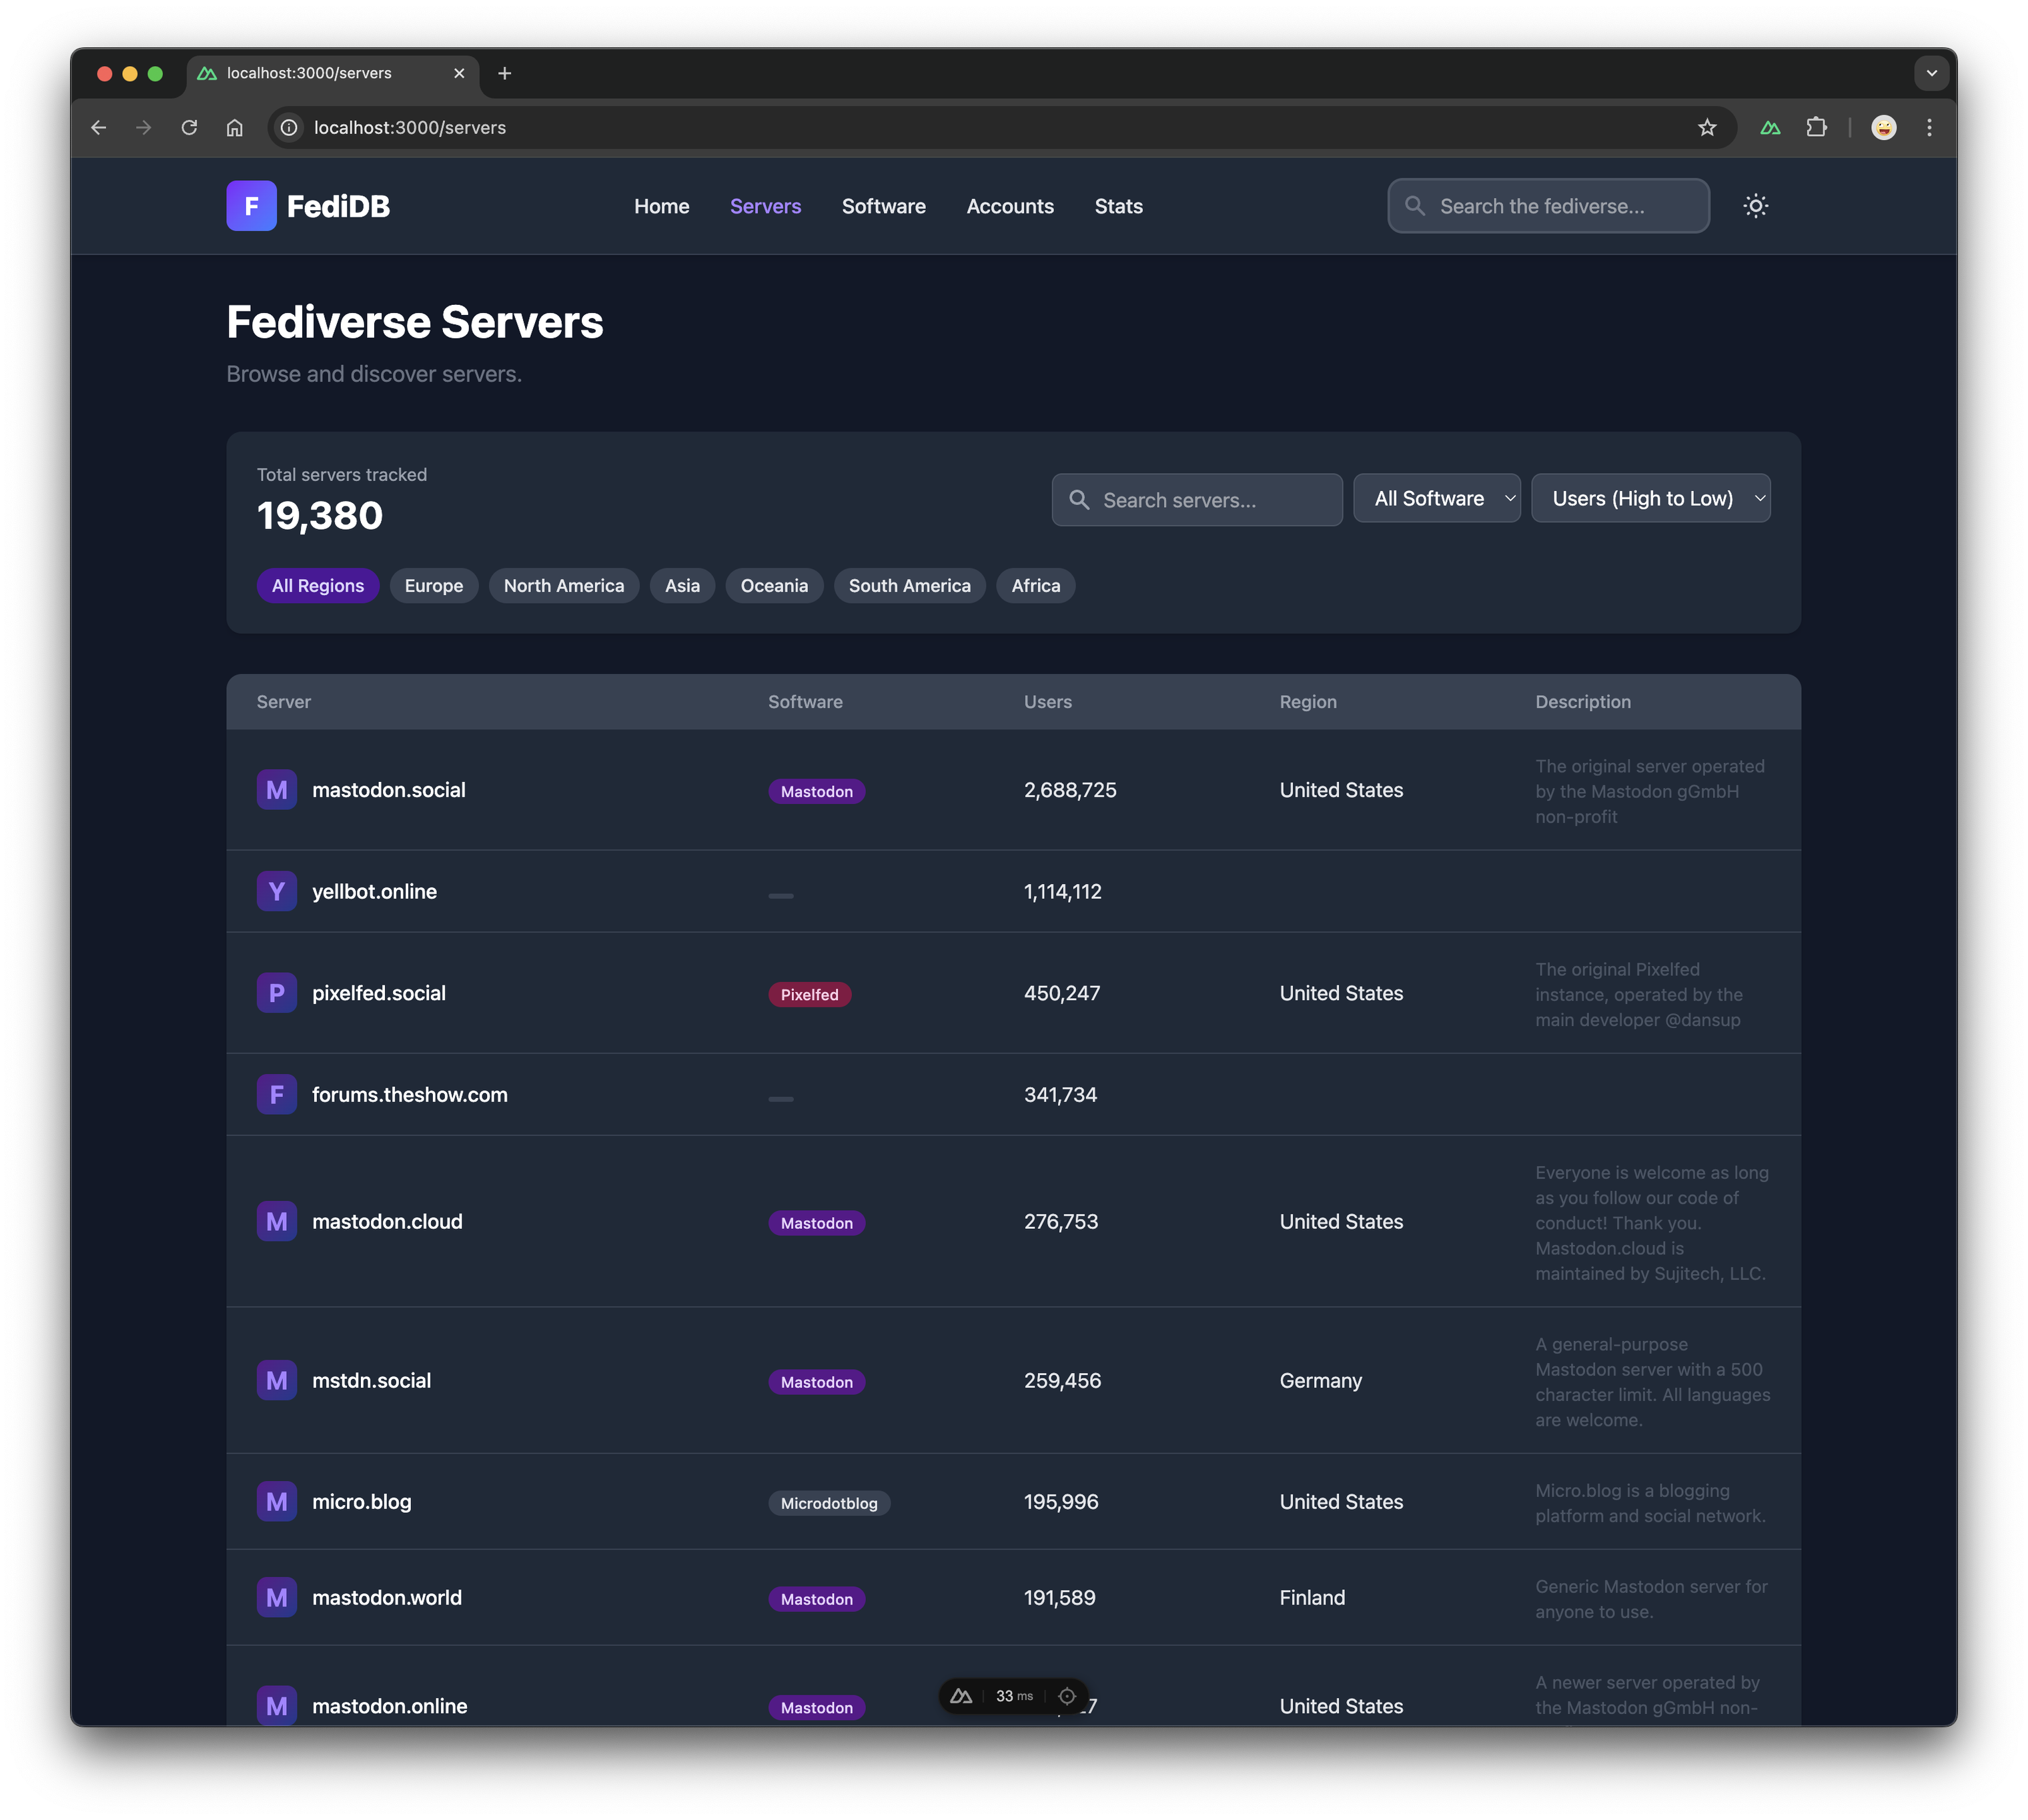This screenshot has width=2028, height=1820.
Task: Select the Servers nav item
Action: click(765, 206)
